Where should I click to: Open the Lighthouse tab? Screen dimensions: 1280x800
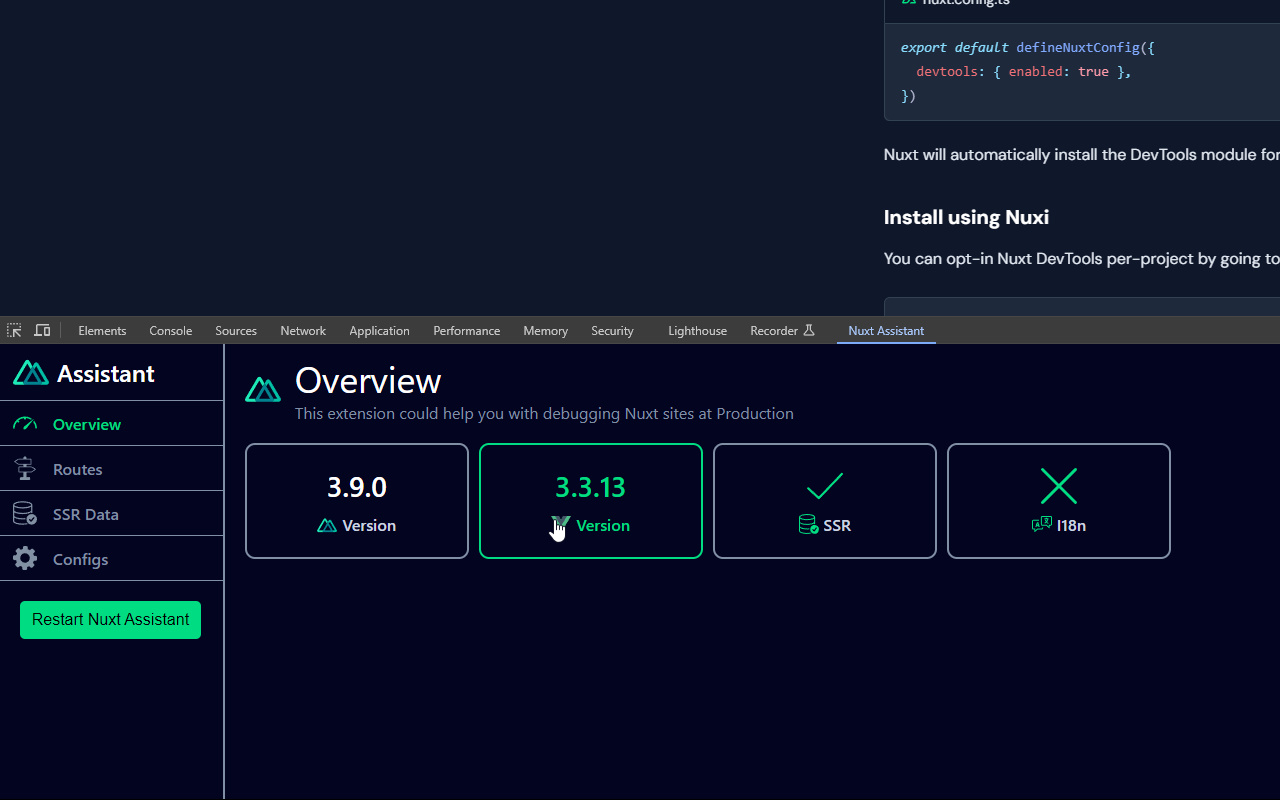[x=697, y=331]
